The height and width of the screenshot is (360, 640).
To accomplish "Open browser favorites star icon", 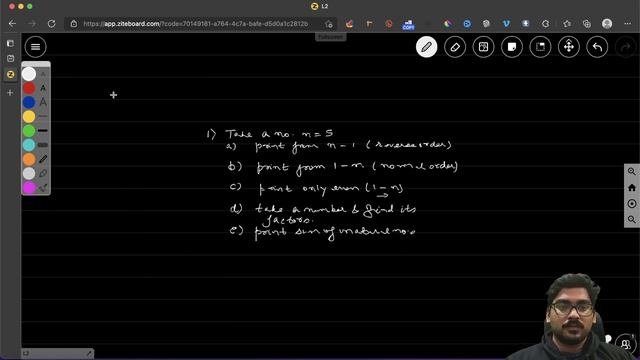I will (x=567, y=24).
